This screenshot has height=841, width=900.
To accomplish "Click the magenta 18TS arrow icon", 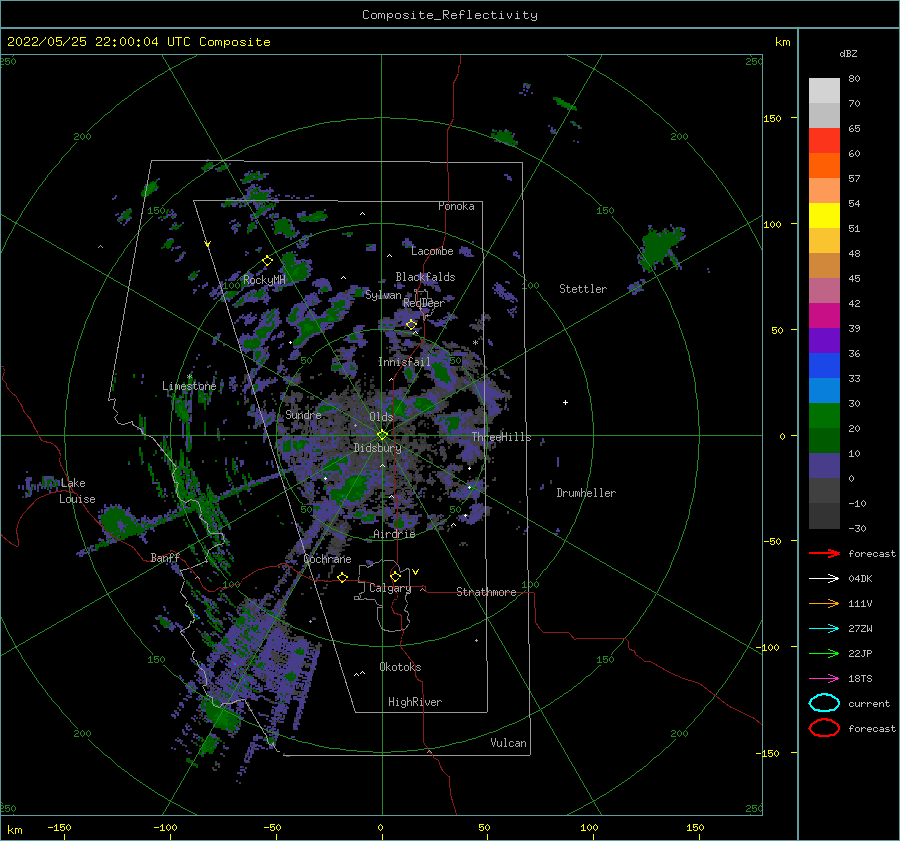I will tap(824, 679).
